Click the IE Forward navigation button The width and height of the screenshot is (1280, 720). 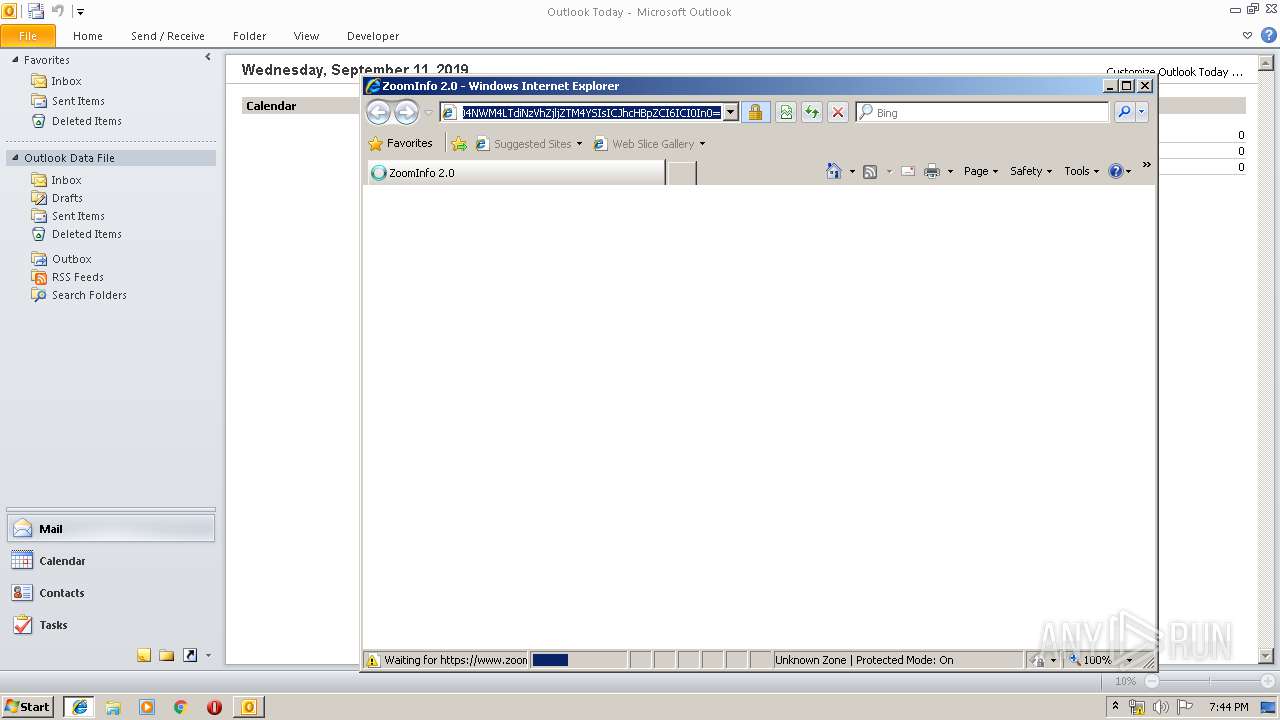tap(406, 112)
